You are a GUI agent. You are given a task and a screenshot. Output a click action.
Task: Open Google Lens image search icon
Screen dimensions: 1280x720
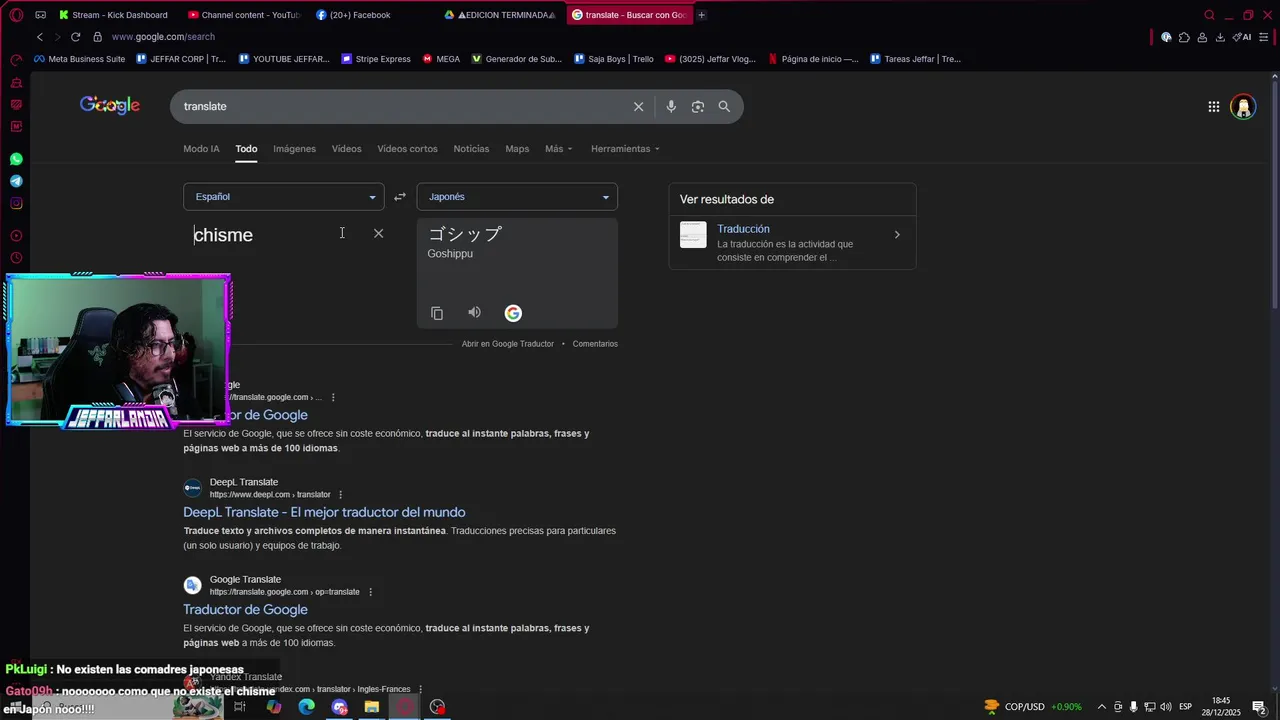click(698, 106)
